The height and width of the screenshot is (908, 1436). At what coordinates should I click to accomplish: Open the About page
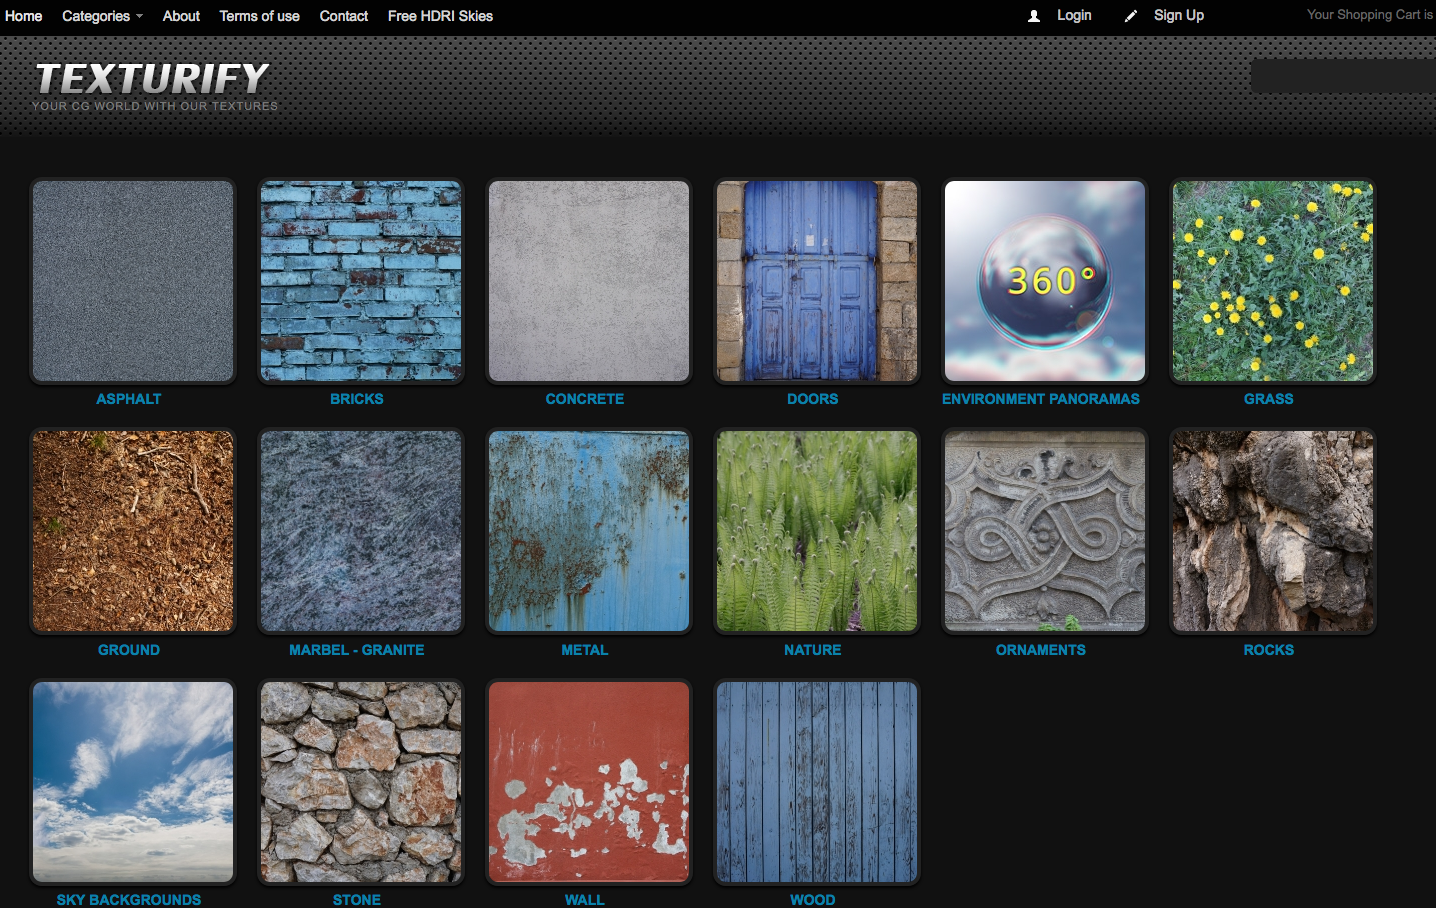point(181,16)
